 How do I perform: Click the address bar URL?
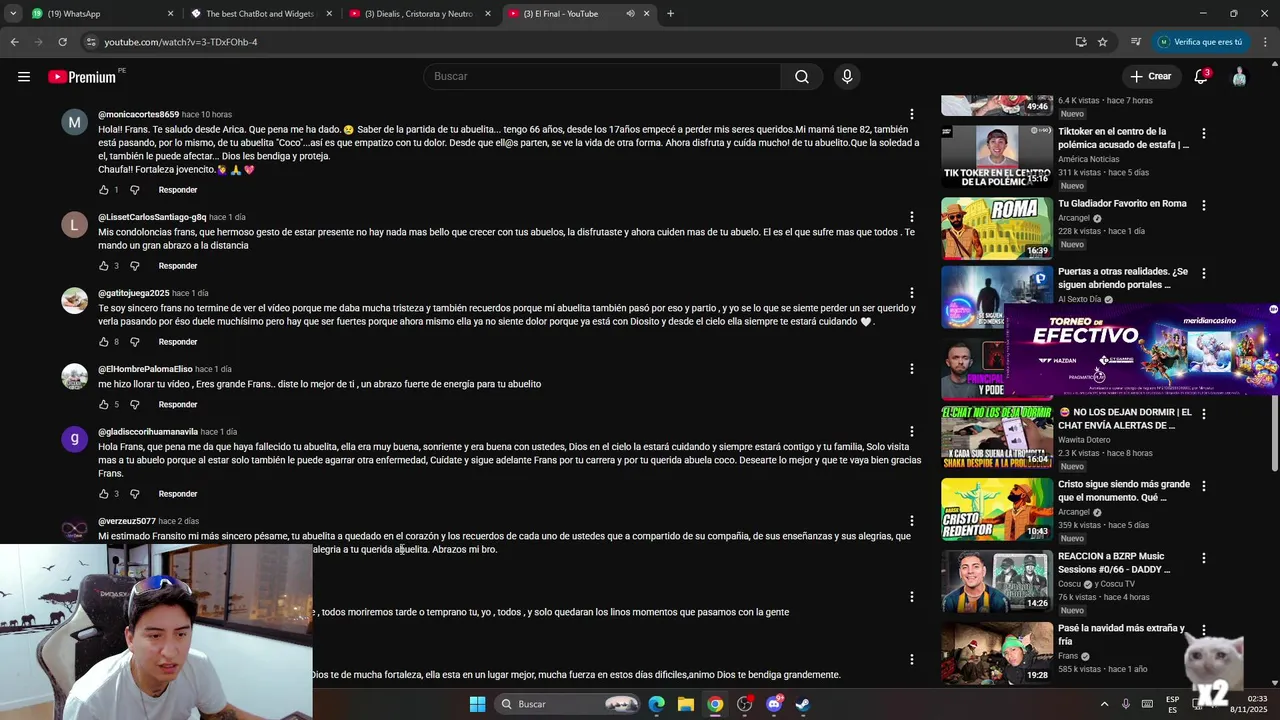coord(181,42)
